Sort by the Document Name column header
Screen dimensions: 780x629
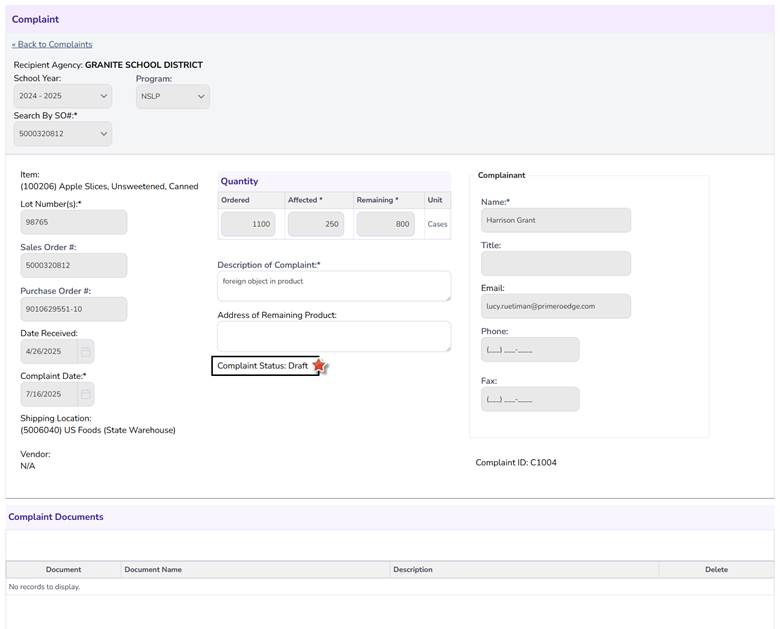[153, 569]
